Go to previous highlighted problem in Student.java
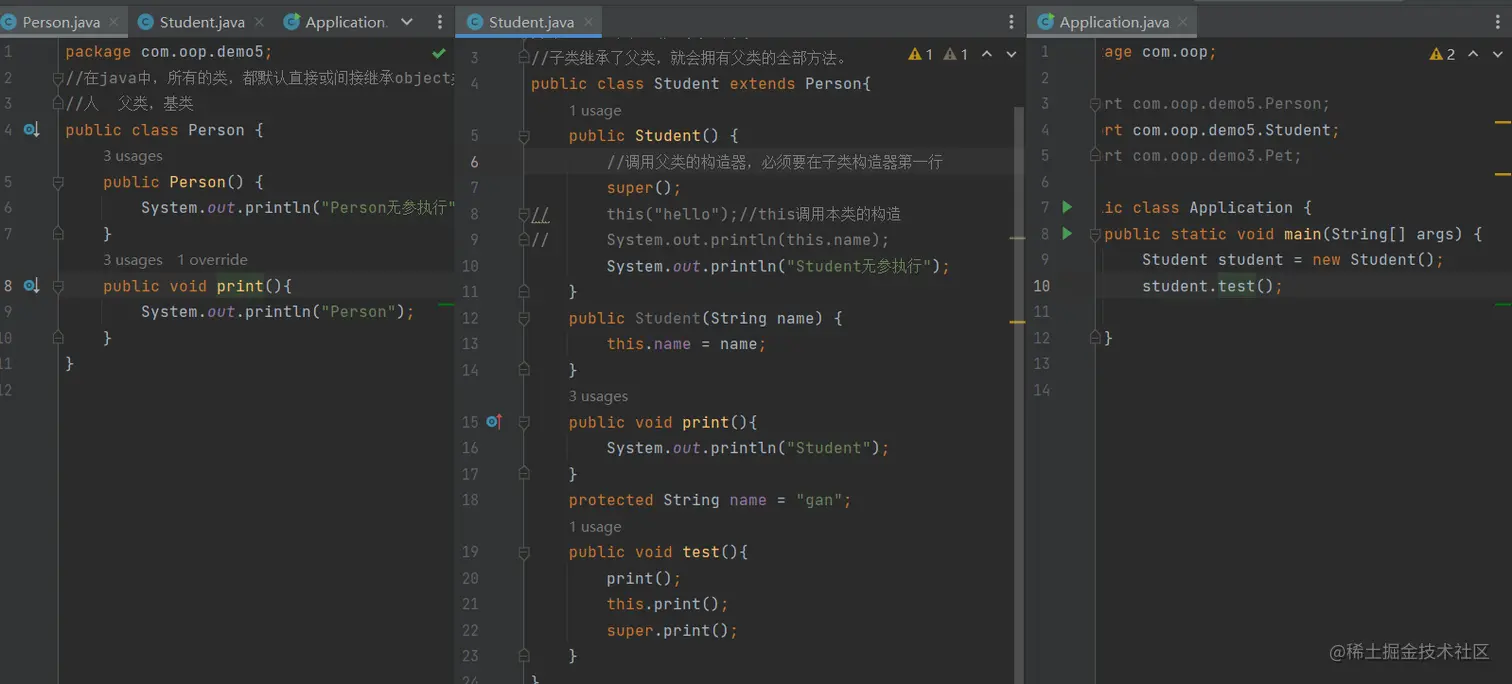Image resolution: width=1512 pixels, height=684 pixels. [987, 54]
